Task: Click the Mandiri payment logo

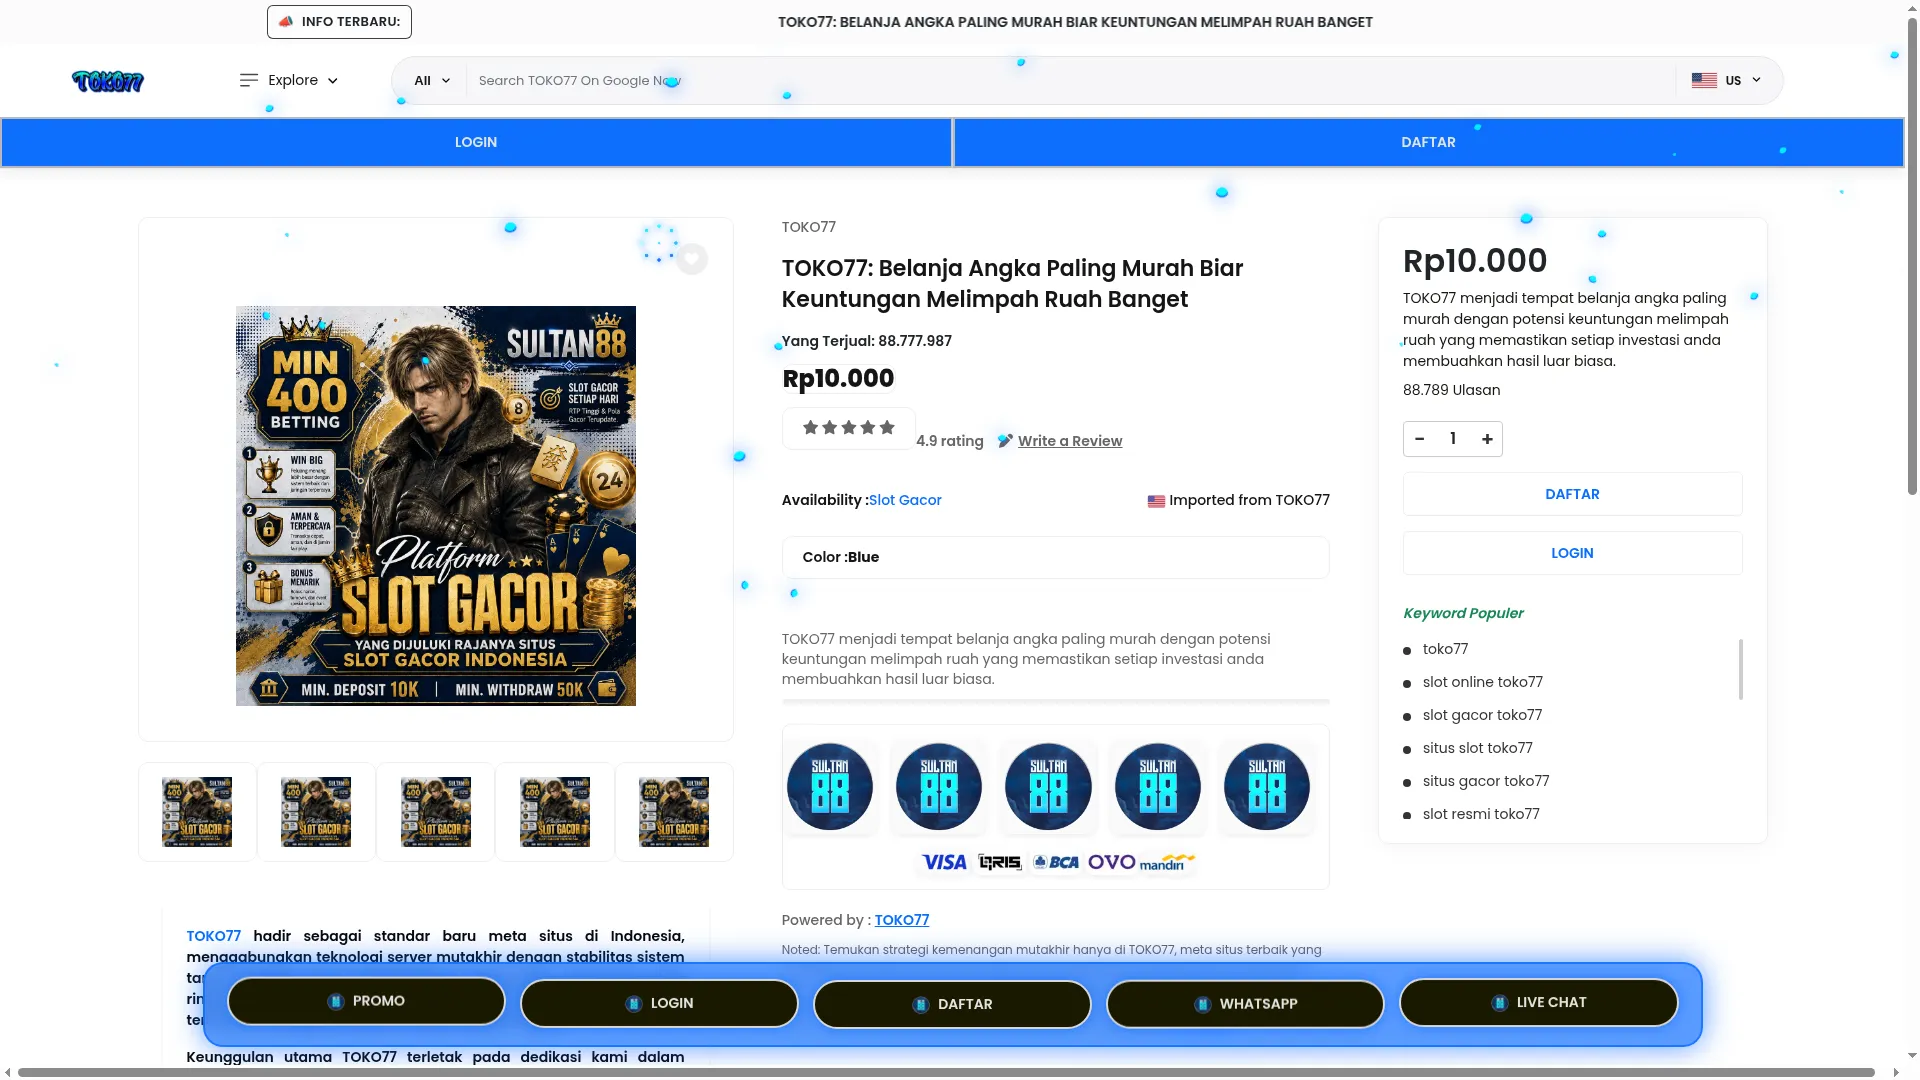Action: [x=1167, y=862]
